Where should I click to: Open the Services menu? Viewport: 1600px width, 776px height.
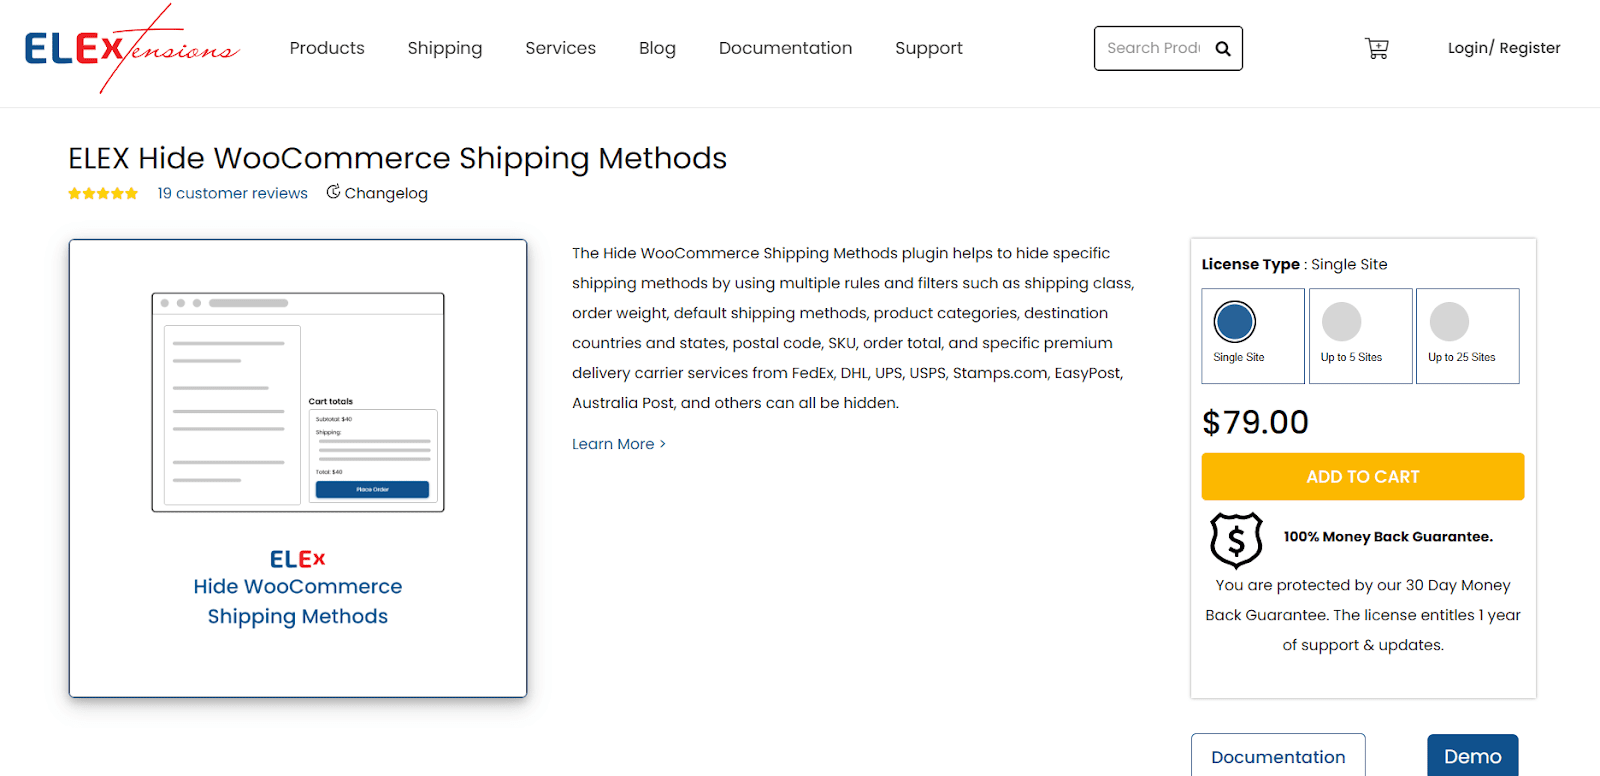[x=560, y=48]
